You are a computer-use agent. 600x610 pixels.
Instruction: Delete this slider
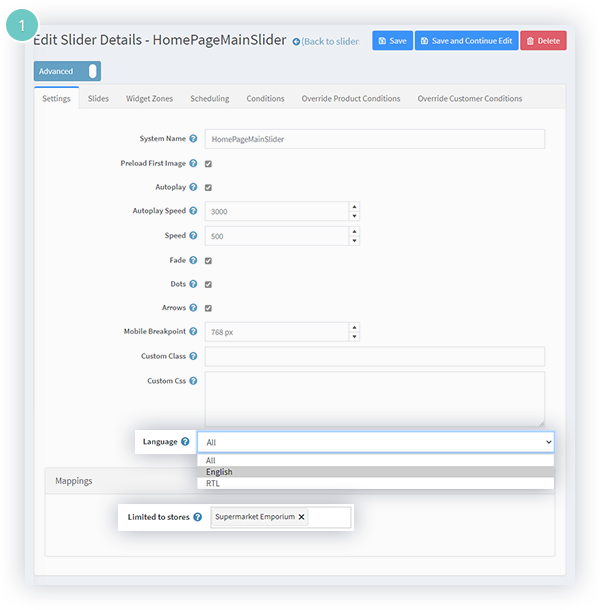tap(543, 40)
